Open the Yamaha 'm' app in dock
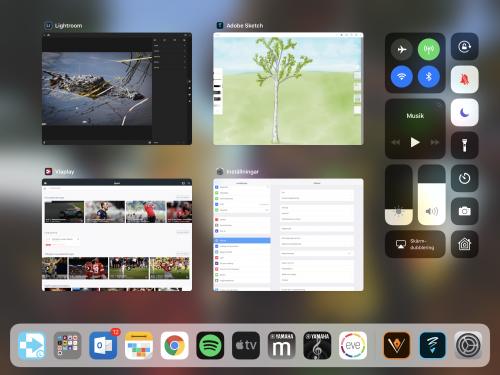The width and height of the screenshot is (500, 375). [x=281, y=345]
